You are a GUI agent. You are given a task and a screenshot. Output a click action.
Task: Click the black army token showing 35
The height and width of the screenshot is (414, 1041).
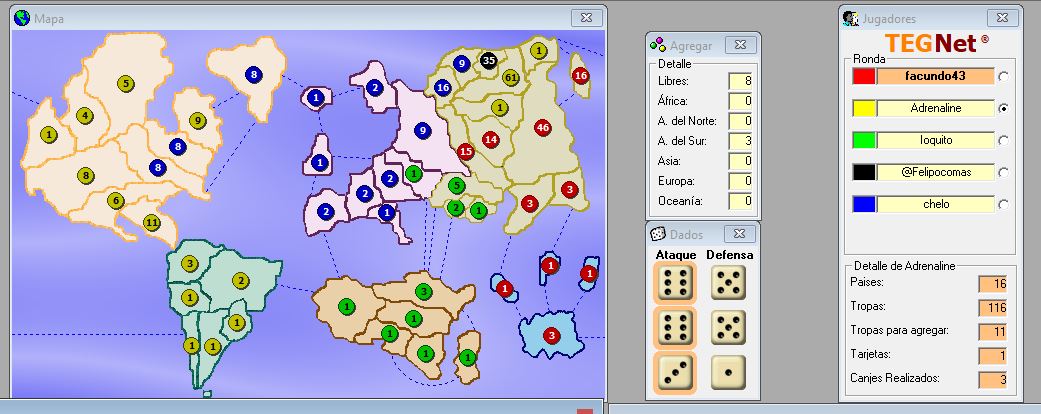tap(488, 60)
